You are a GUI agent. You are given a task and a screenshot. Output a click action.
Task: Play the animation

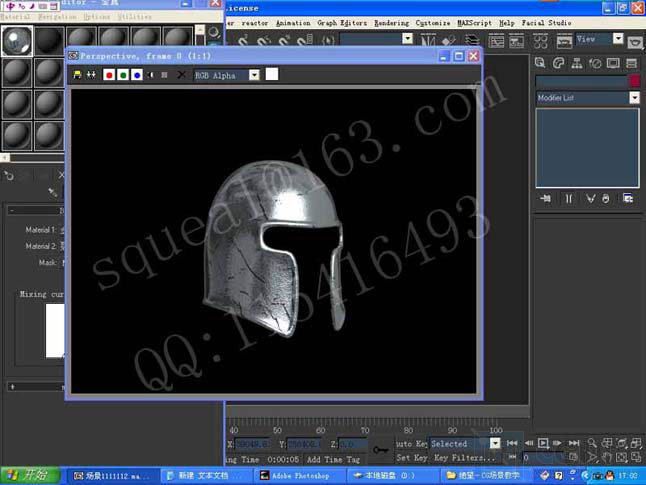(543, 443)
